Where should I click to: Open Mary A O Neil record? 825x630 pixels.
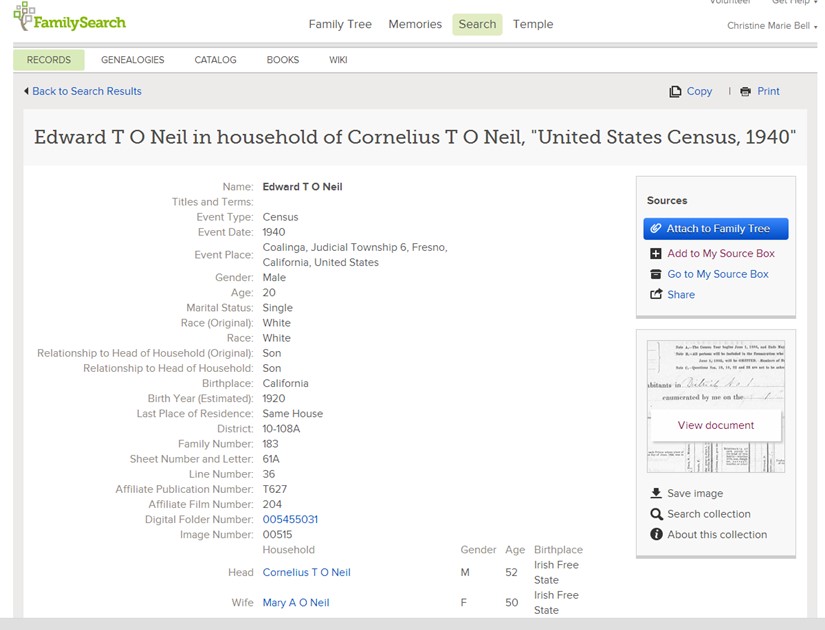point(296,603)
